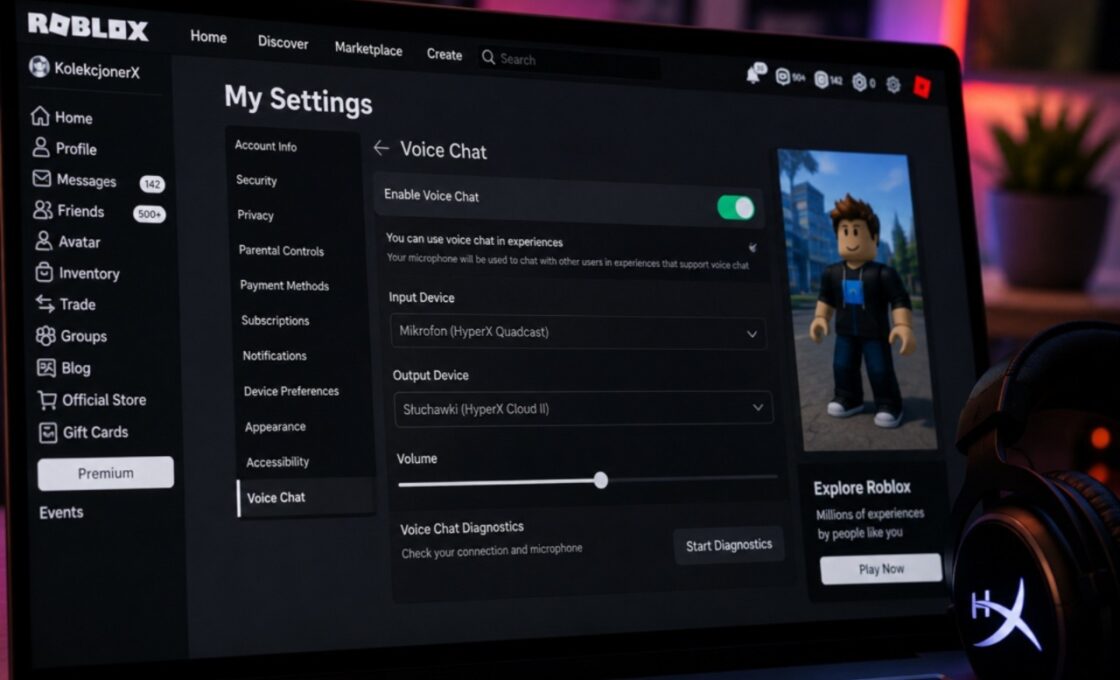Click the avatar character preview image
1120x680 pixels.
(857, 300)
